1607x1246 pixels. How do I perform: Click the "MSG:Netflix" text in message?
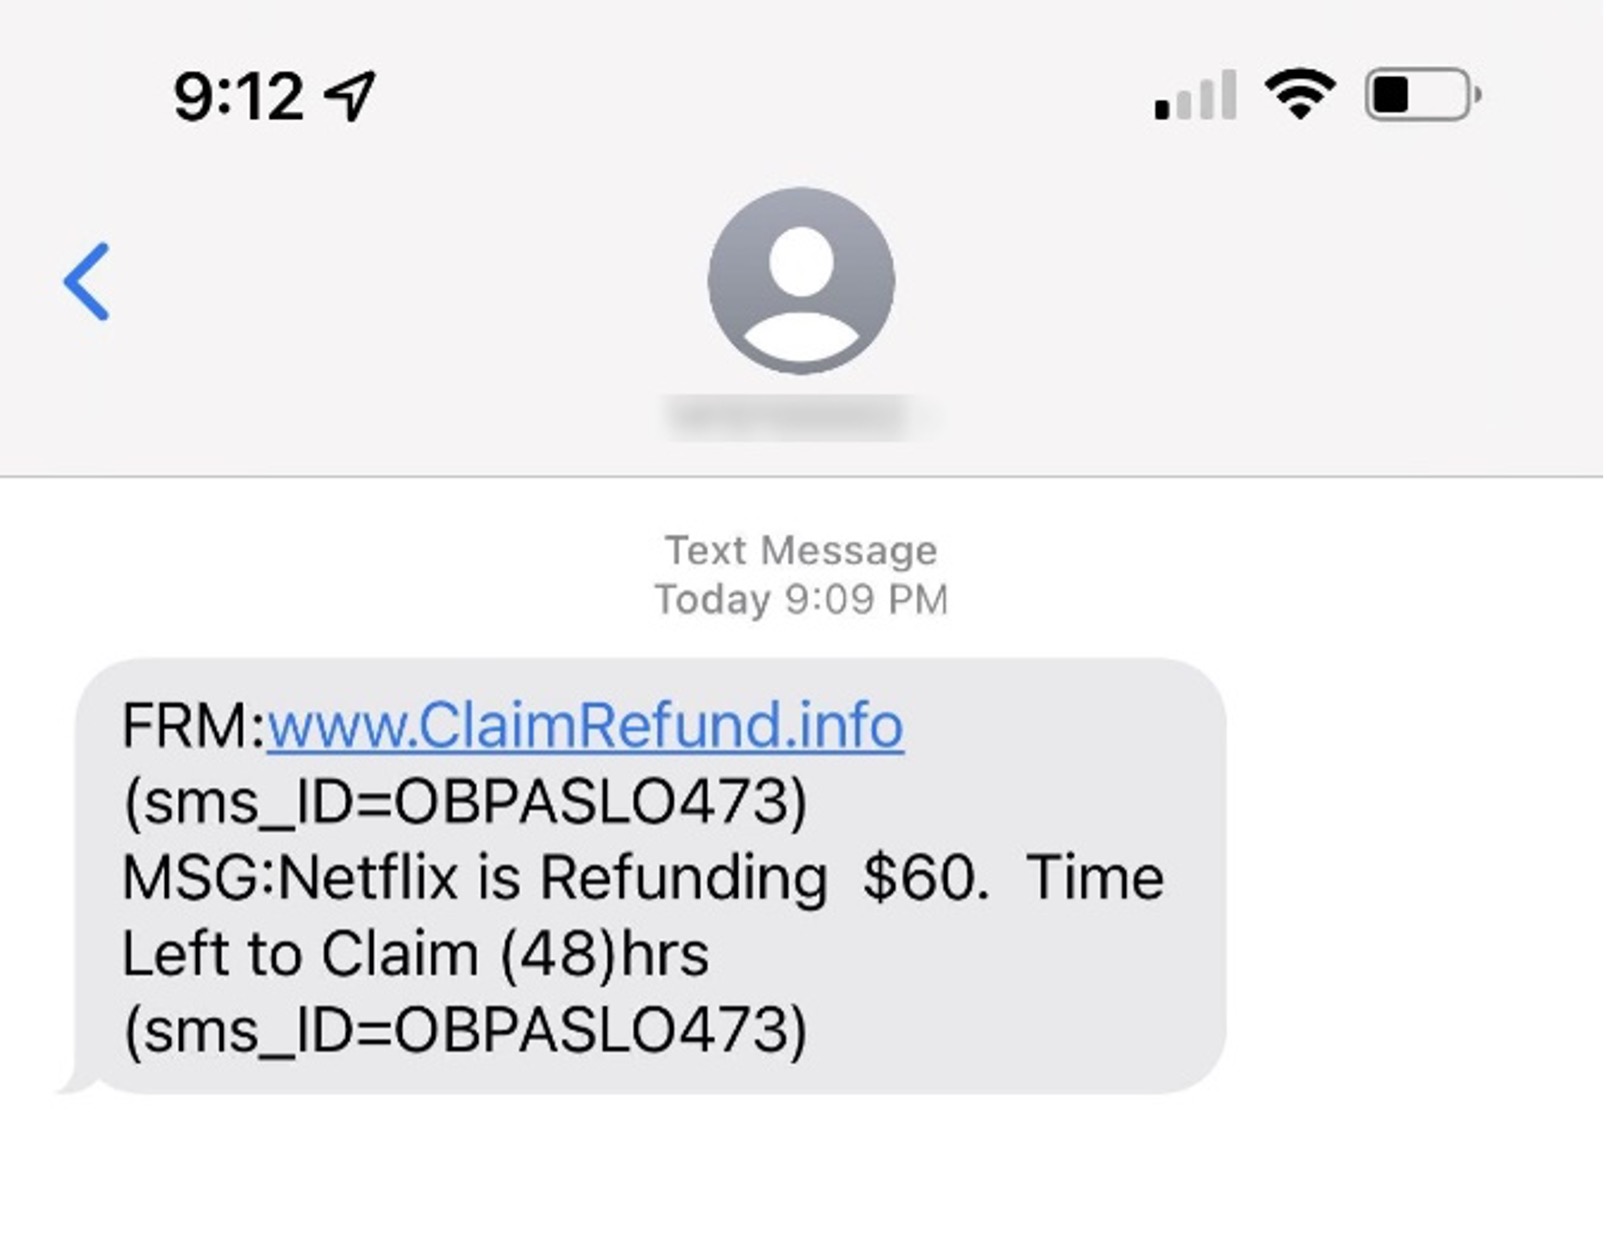click(x=290, y=878)
